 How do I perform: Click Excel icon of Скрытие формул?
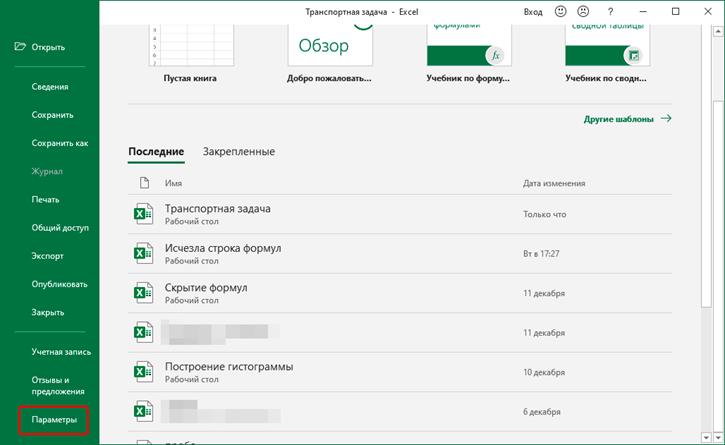coord(143,293)
